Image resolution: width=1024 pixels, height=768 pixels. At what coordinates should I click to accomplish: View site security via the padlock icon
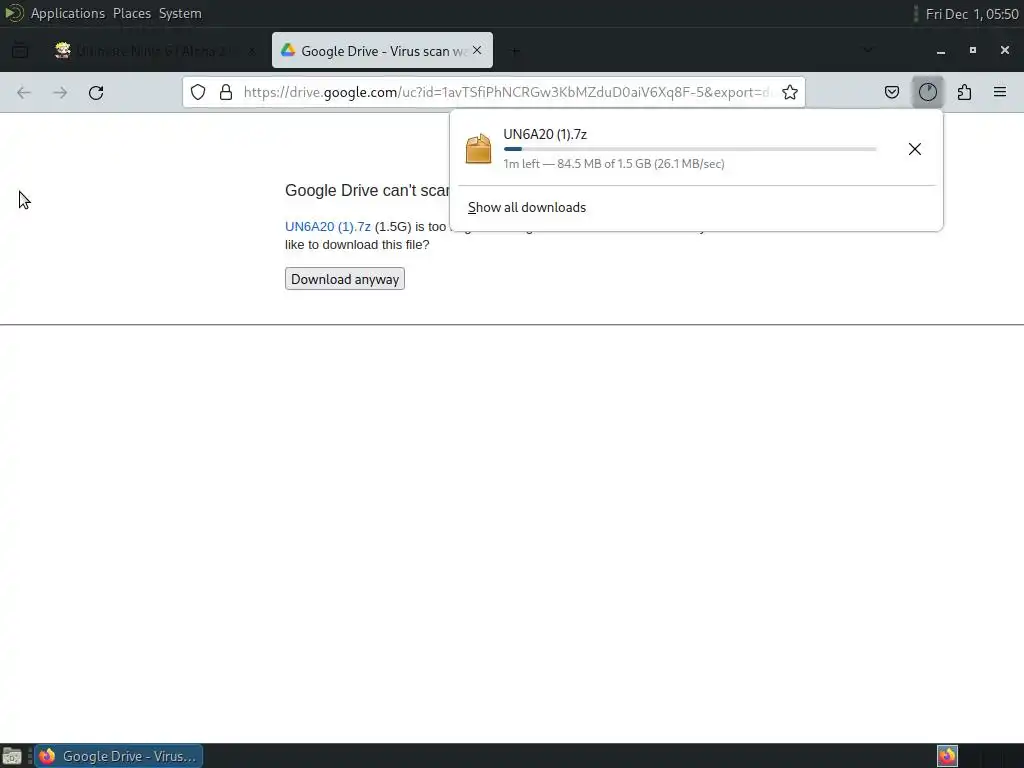pyautogui.click(x=226, y=92)
